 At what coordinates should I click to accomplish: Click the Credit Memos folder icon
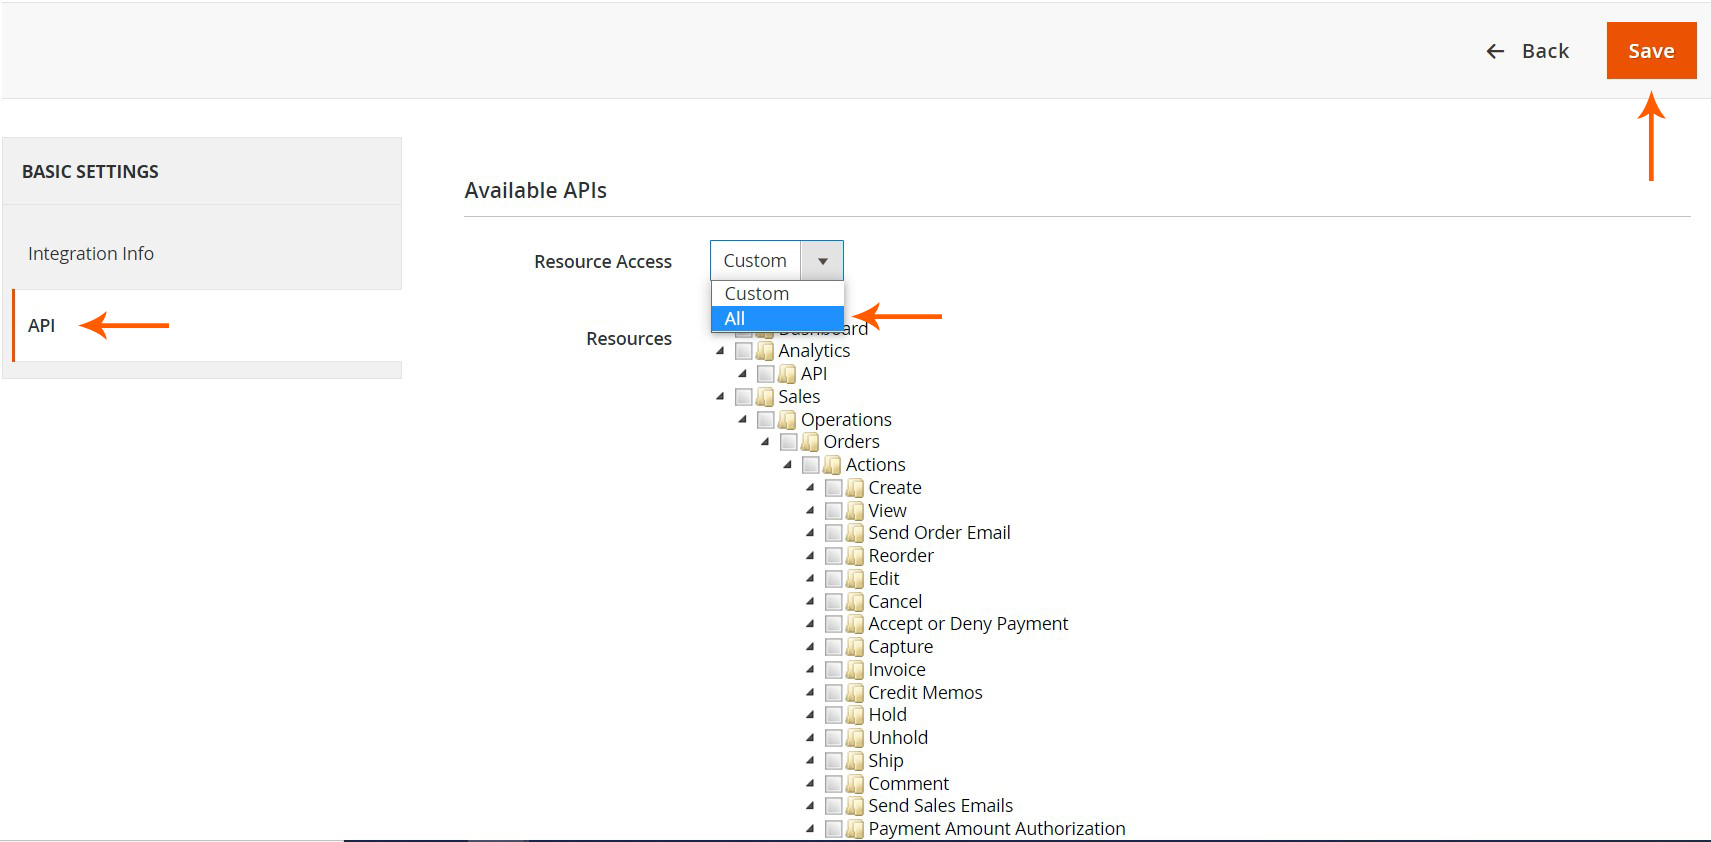[x=855, y=693]
